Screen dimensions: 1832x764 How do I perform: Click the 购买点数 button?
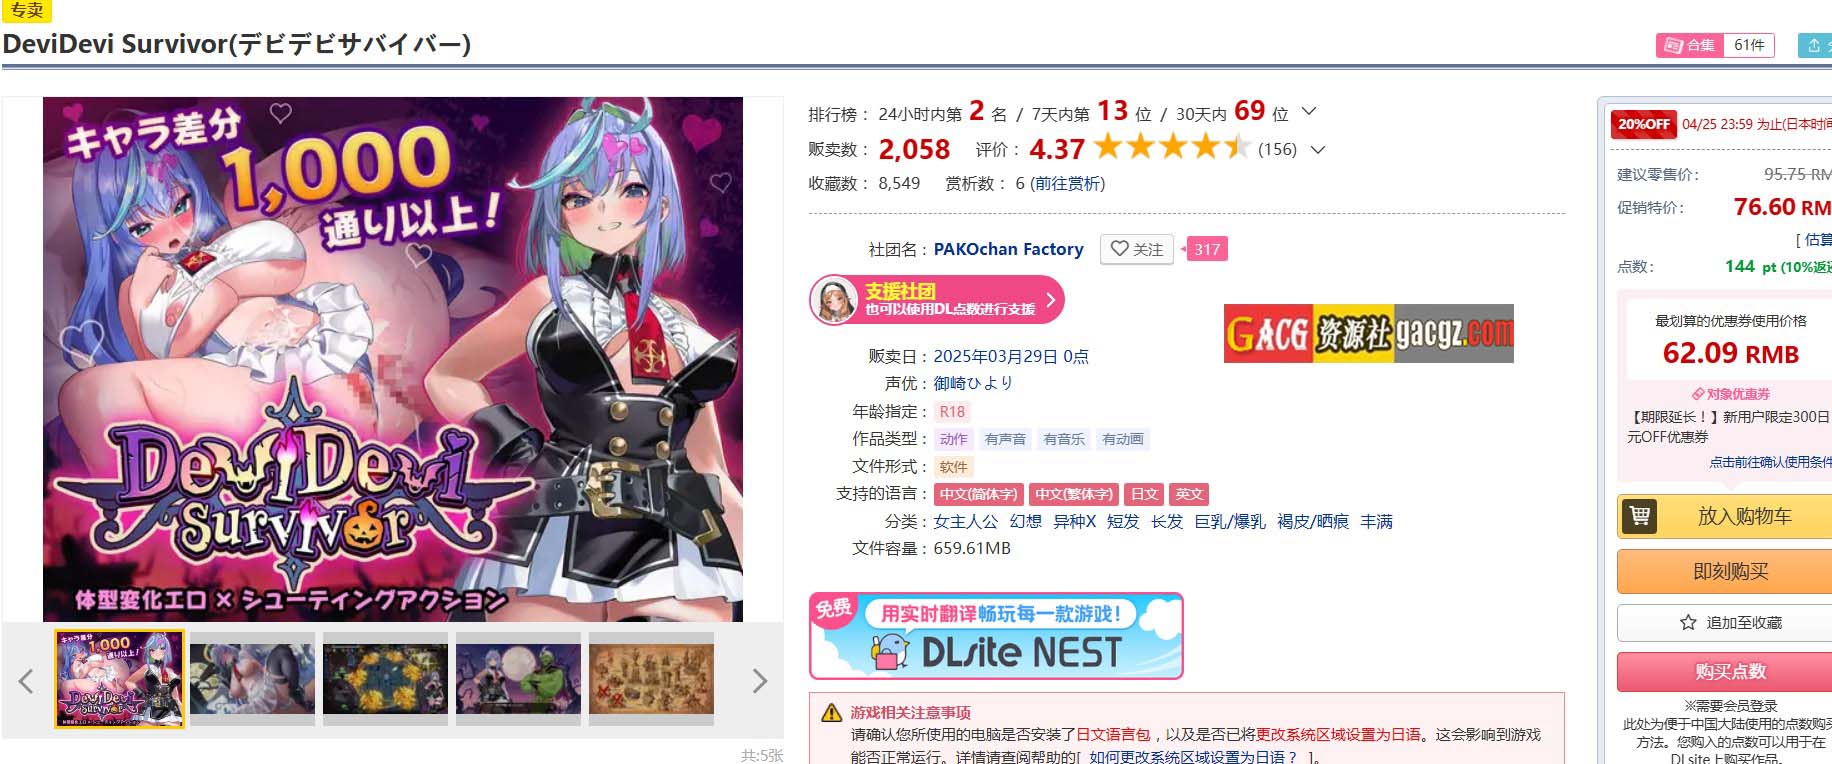pos(1731,671)
